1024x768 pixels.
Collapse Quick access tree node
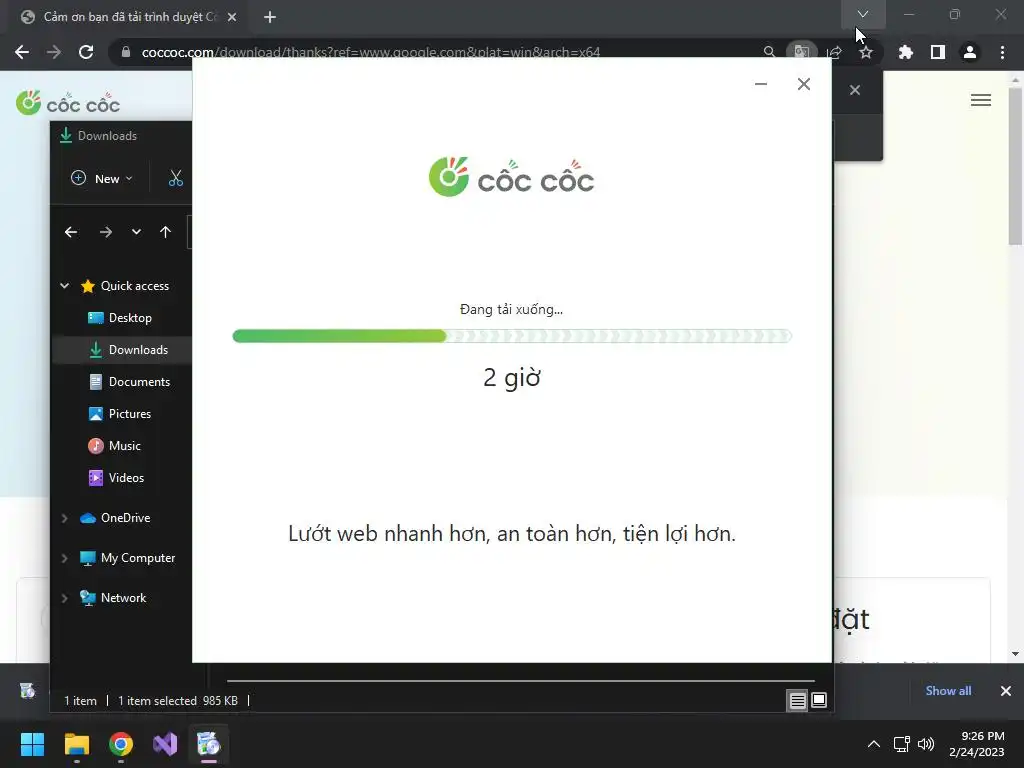tap(65, 285)
